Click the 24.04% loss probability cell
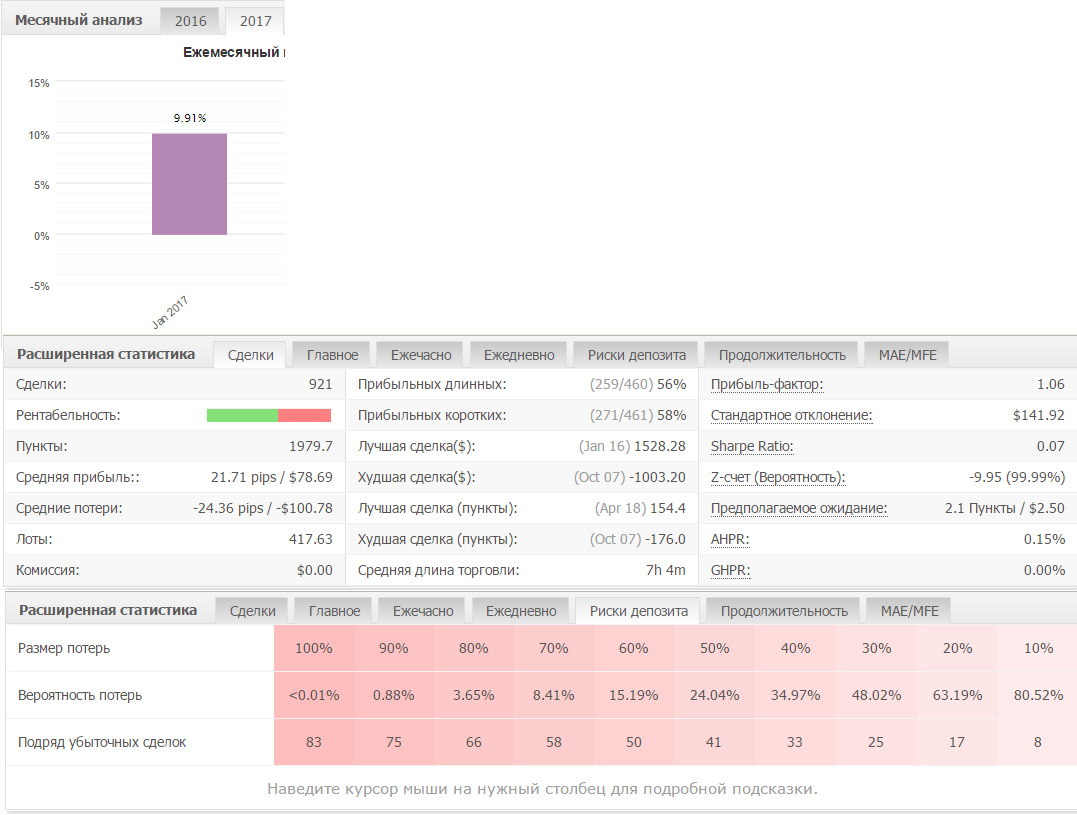Image resolution: width=1077 pixels, height=815 pixels. click(x=714, y=695)
